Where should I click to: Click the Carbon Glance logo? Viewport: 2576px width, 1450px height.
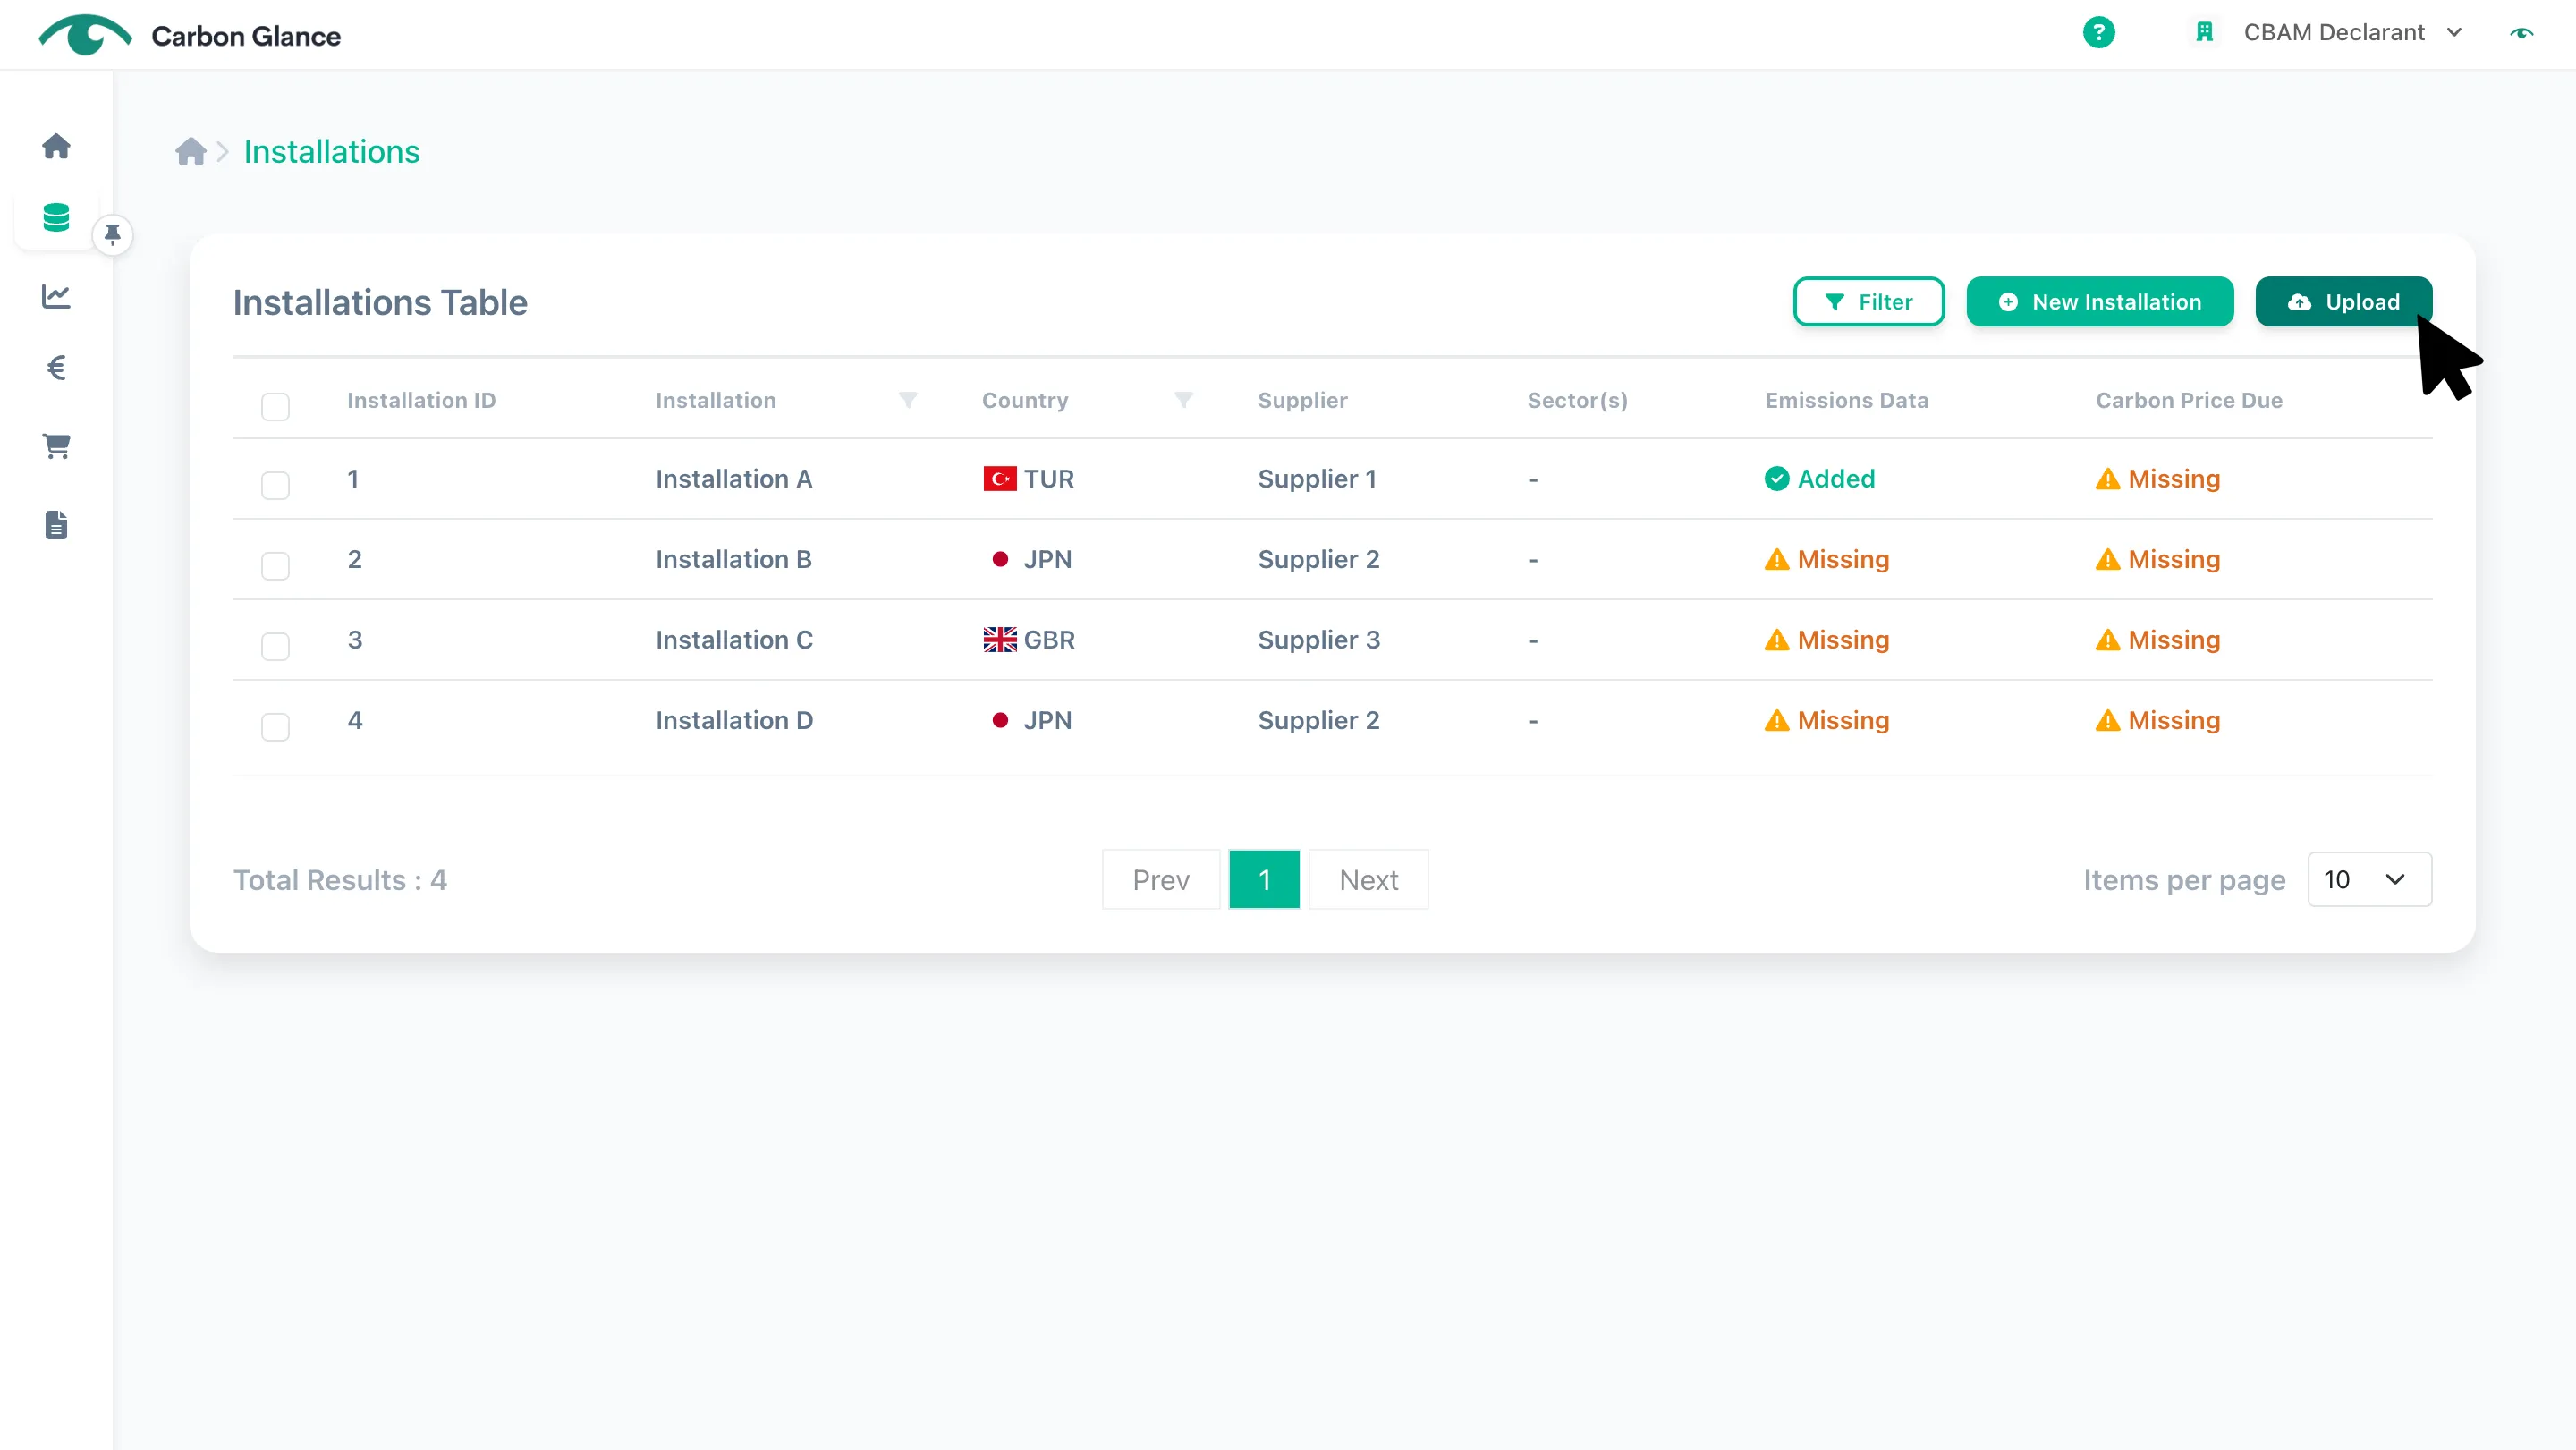click(190, 35)
